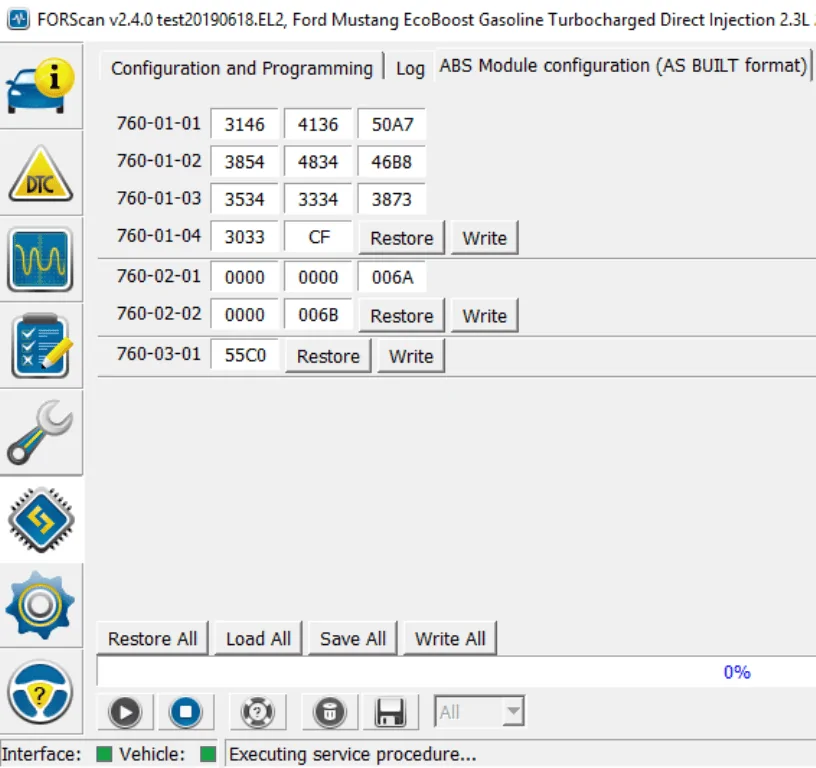
Task: Open the gear settings section
Action: tap(41, 605)
